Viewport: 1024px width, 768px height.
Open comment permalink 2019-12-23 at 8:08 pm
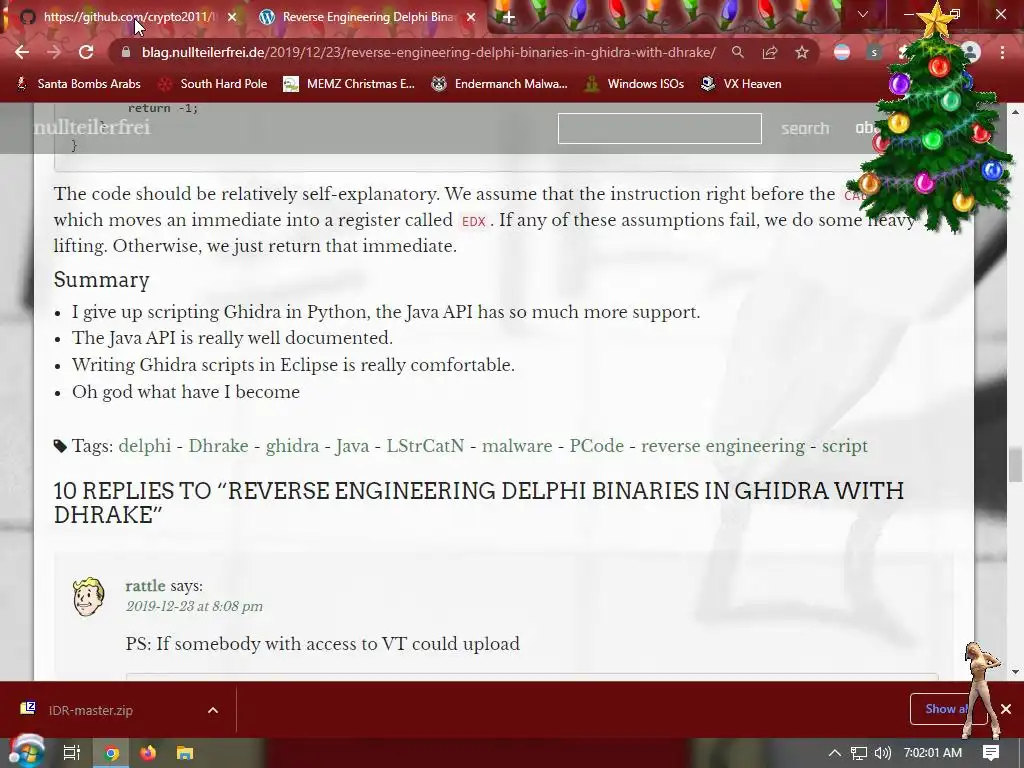[194, 607]
